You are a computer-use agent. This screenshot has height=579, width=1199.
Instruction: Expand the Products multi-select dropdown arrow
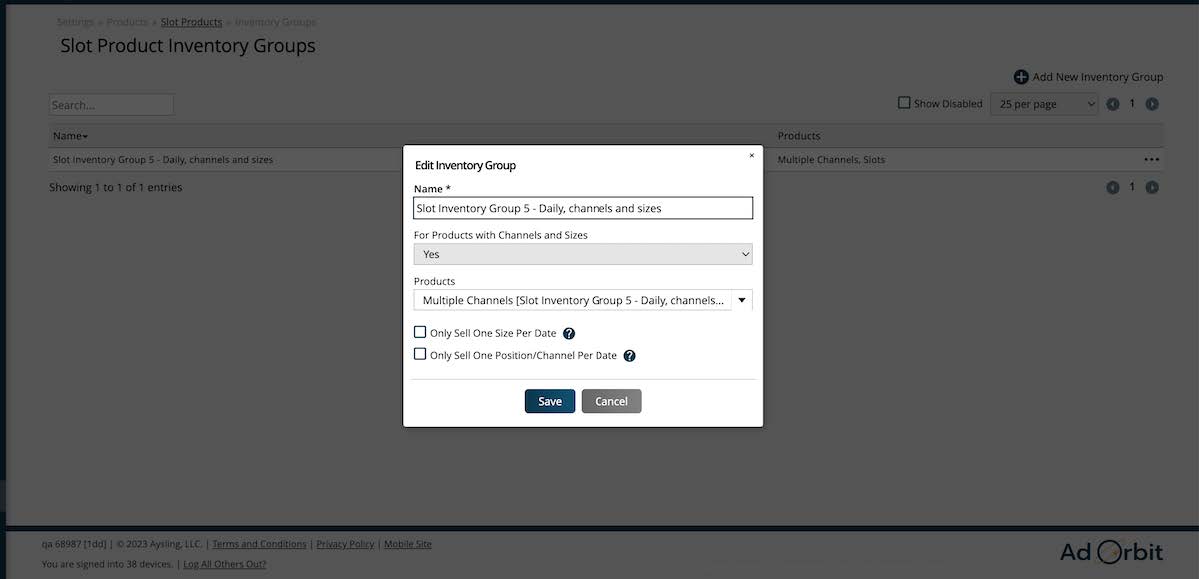pos(742,301)
